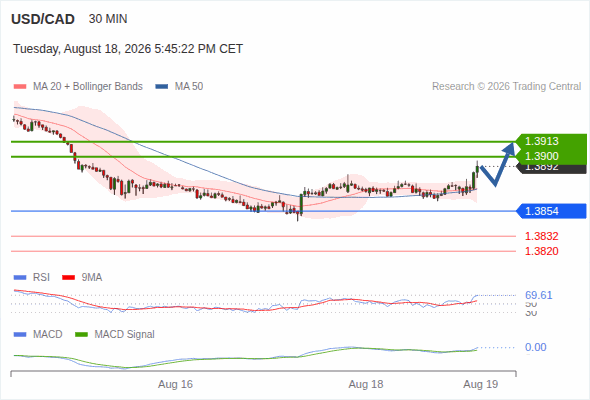The image size is (590, 400).
Task: Click the 30 MIN timeframe label
Action: coord(108,19)
